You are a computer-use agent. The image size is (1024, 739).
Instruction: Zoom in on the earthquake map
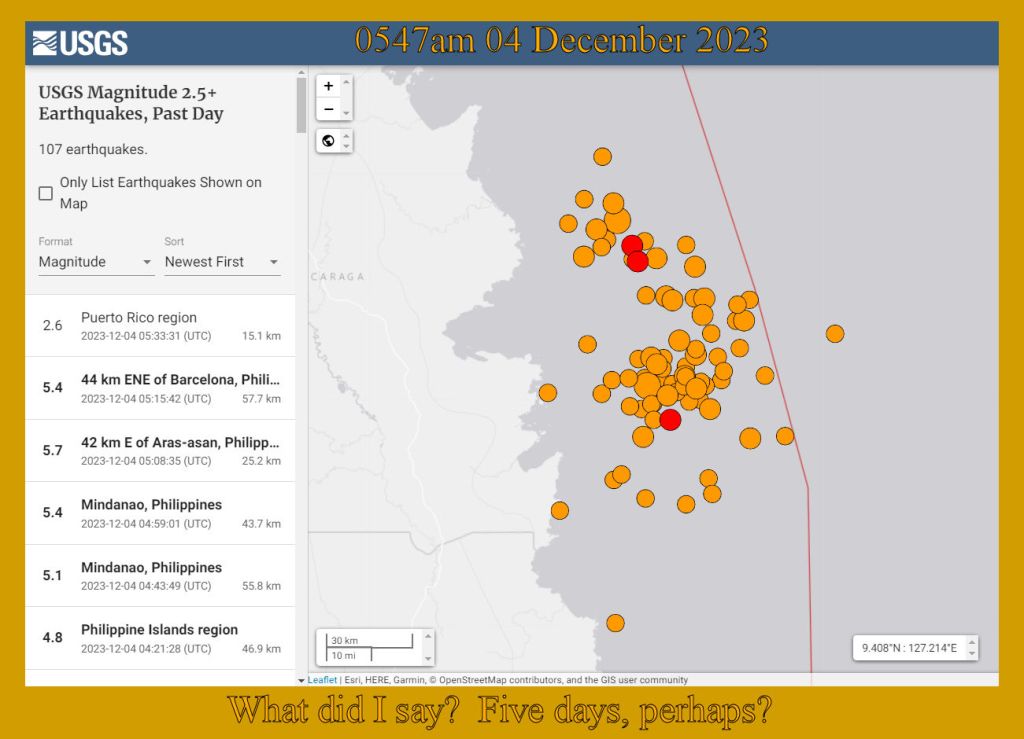[328, 86]
